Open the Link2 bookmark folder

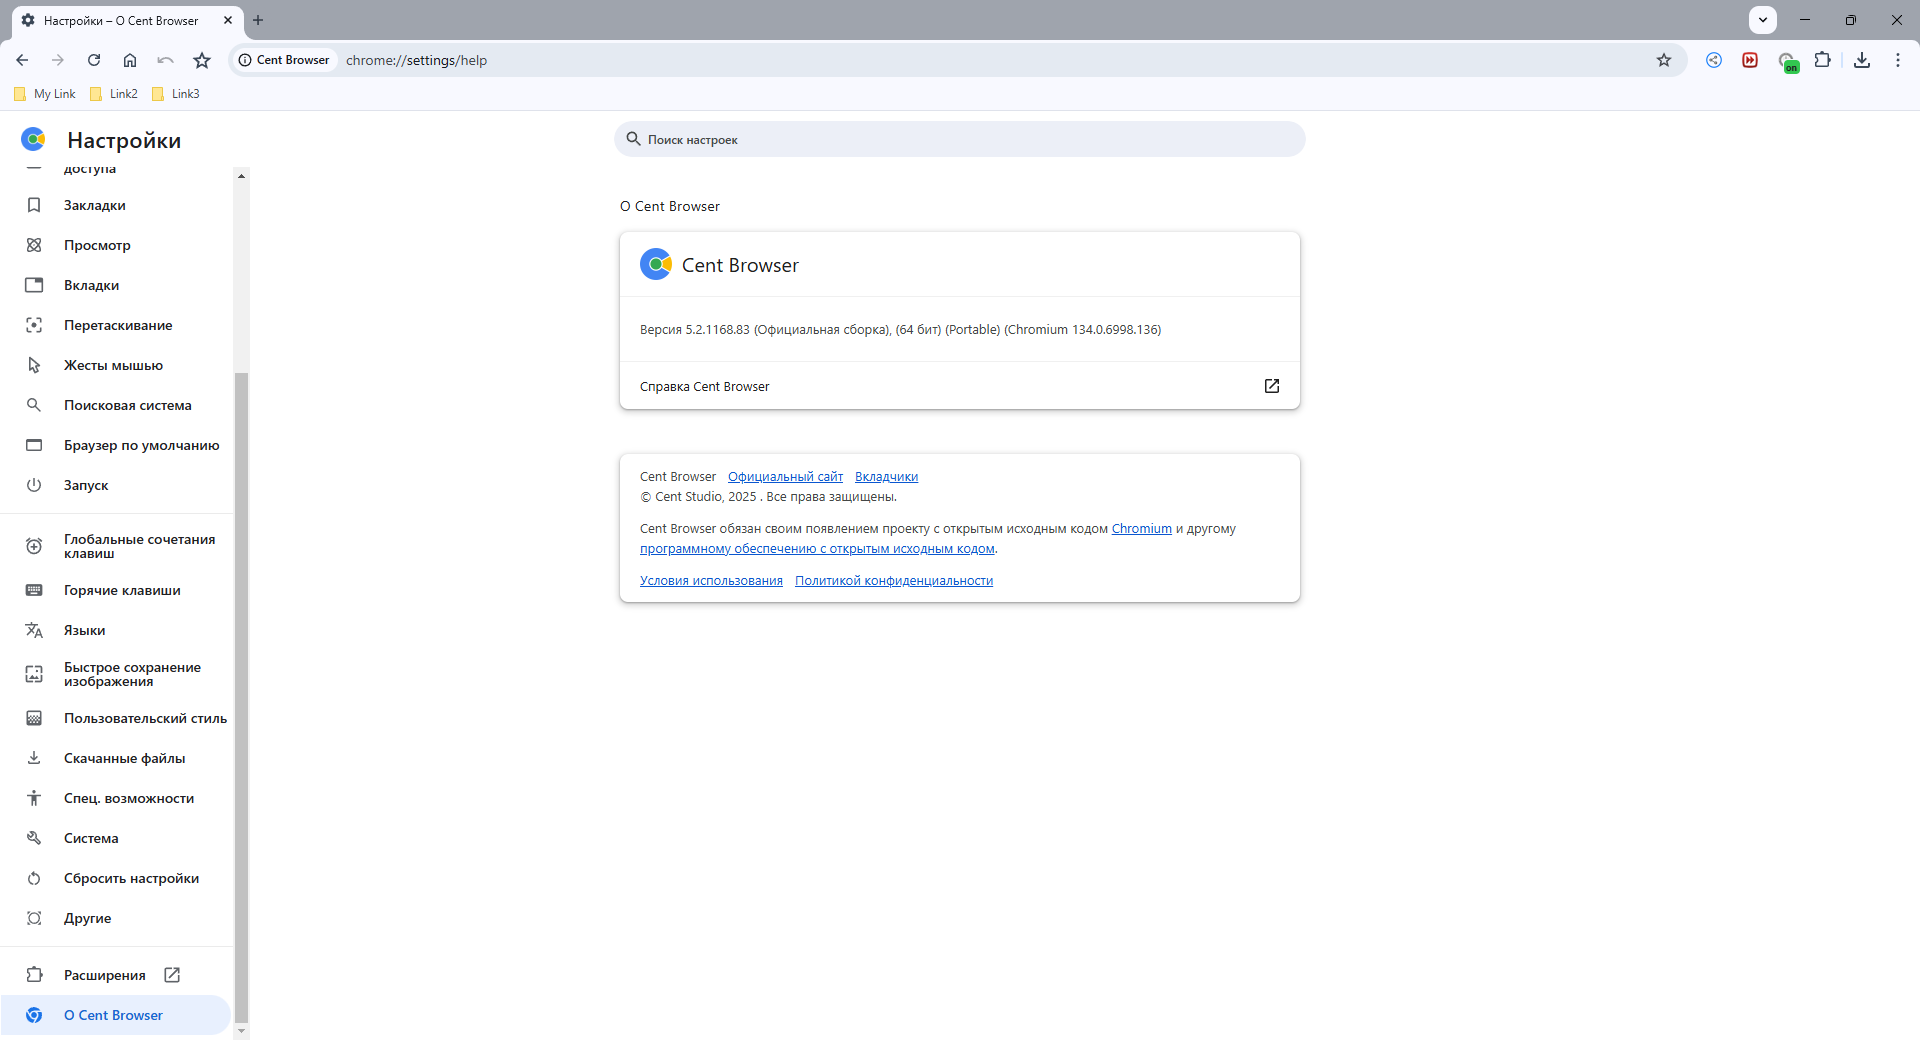[x=114, y=94]
